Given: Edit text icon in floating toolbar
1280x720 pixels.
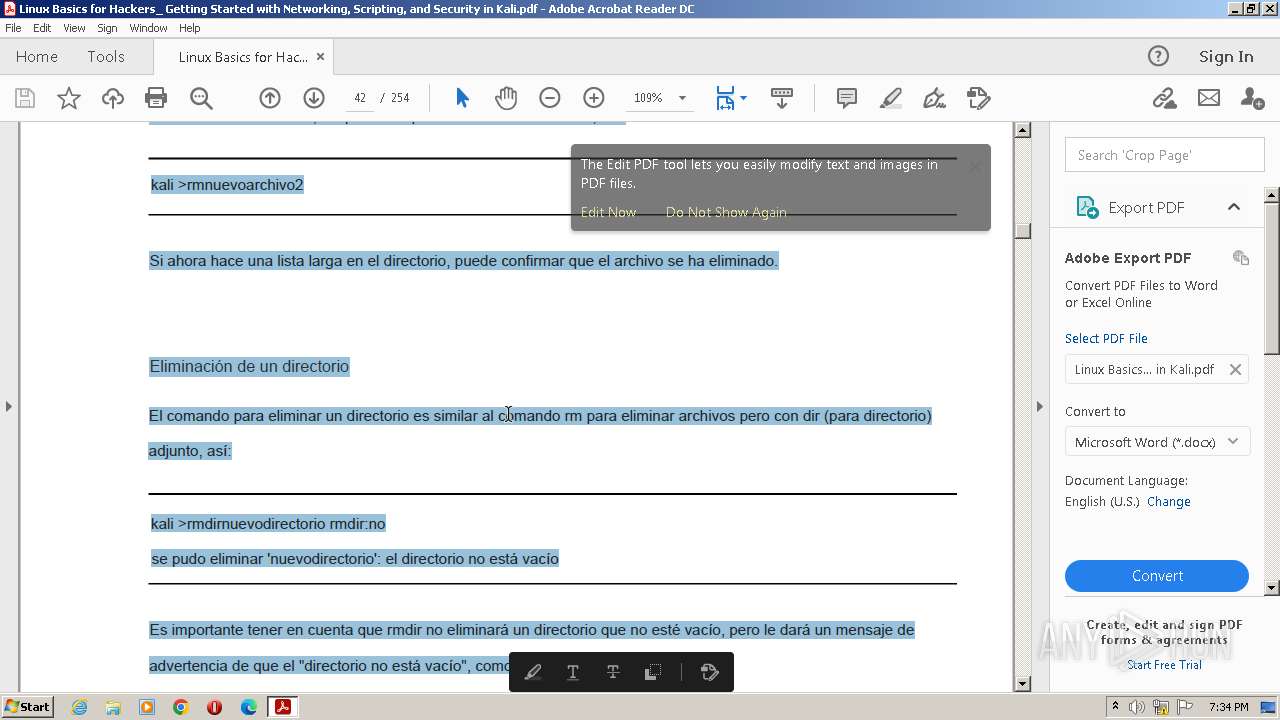Looking at the screenshot, I should click(x=710, y=672).
